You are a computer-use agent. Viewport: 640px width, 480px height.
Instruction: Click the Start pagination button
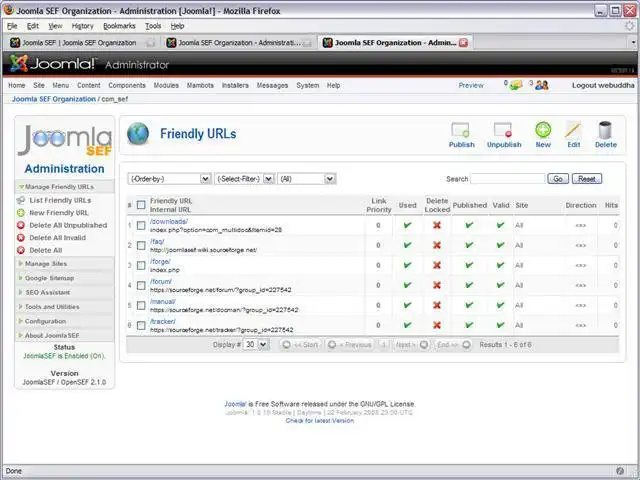tap(300, 344)
